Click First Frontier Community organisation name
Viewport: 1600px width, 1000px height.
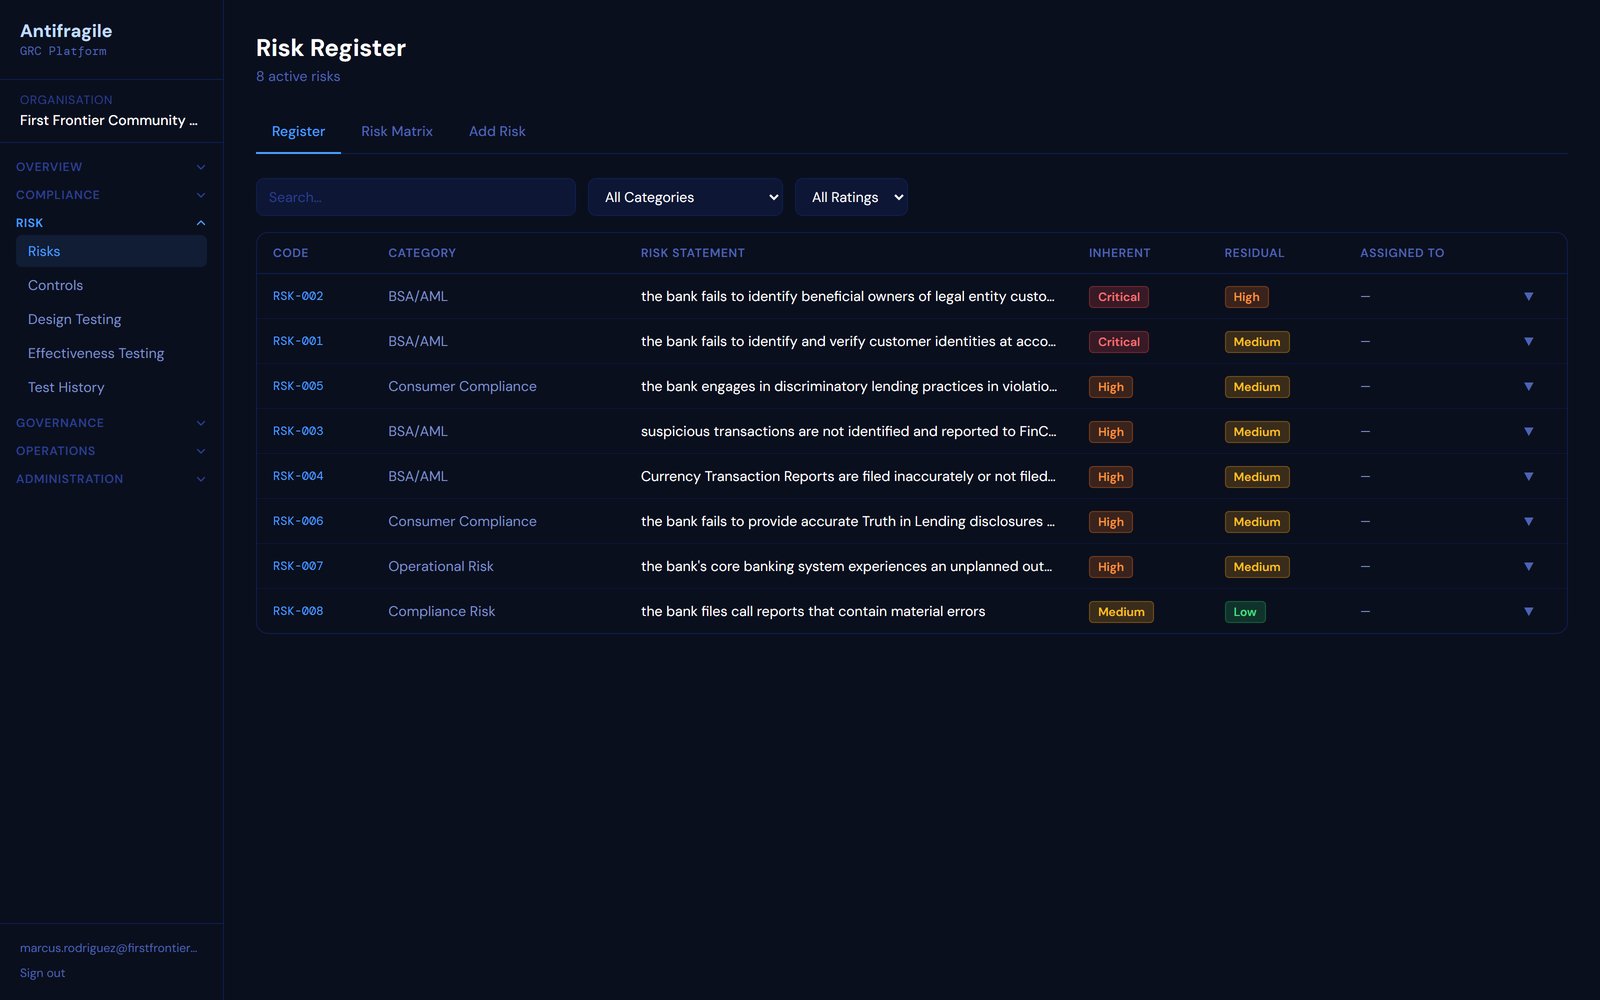click(109, 120)
